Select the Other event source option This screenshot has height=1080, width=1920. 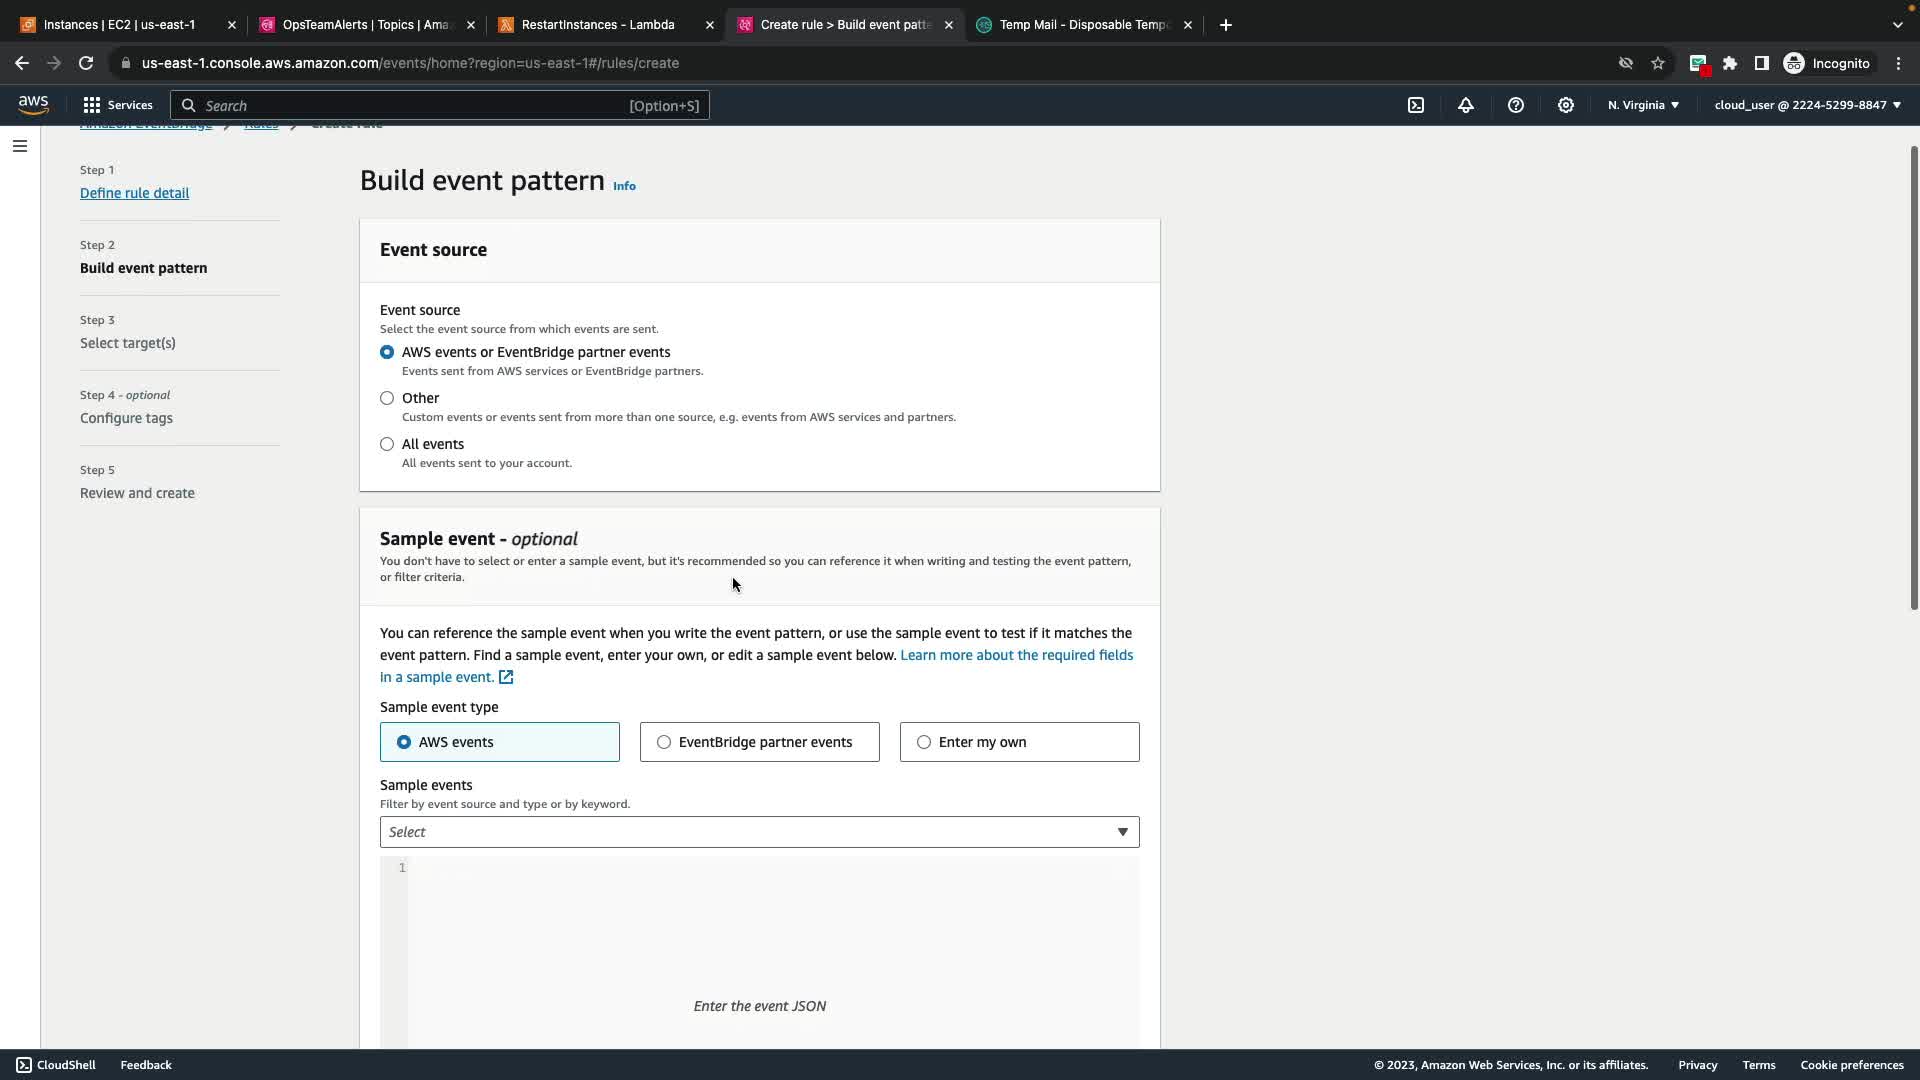(x=387, y=398)
